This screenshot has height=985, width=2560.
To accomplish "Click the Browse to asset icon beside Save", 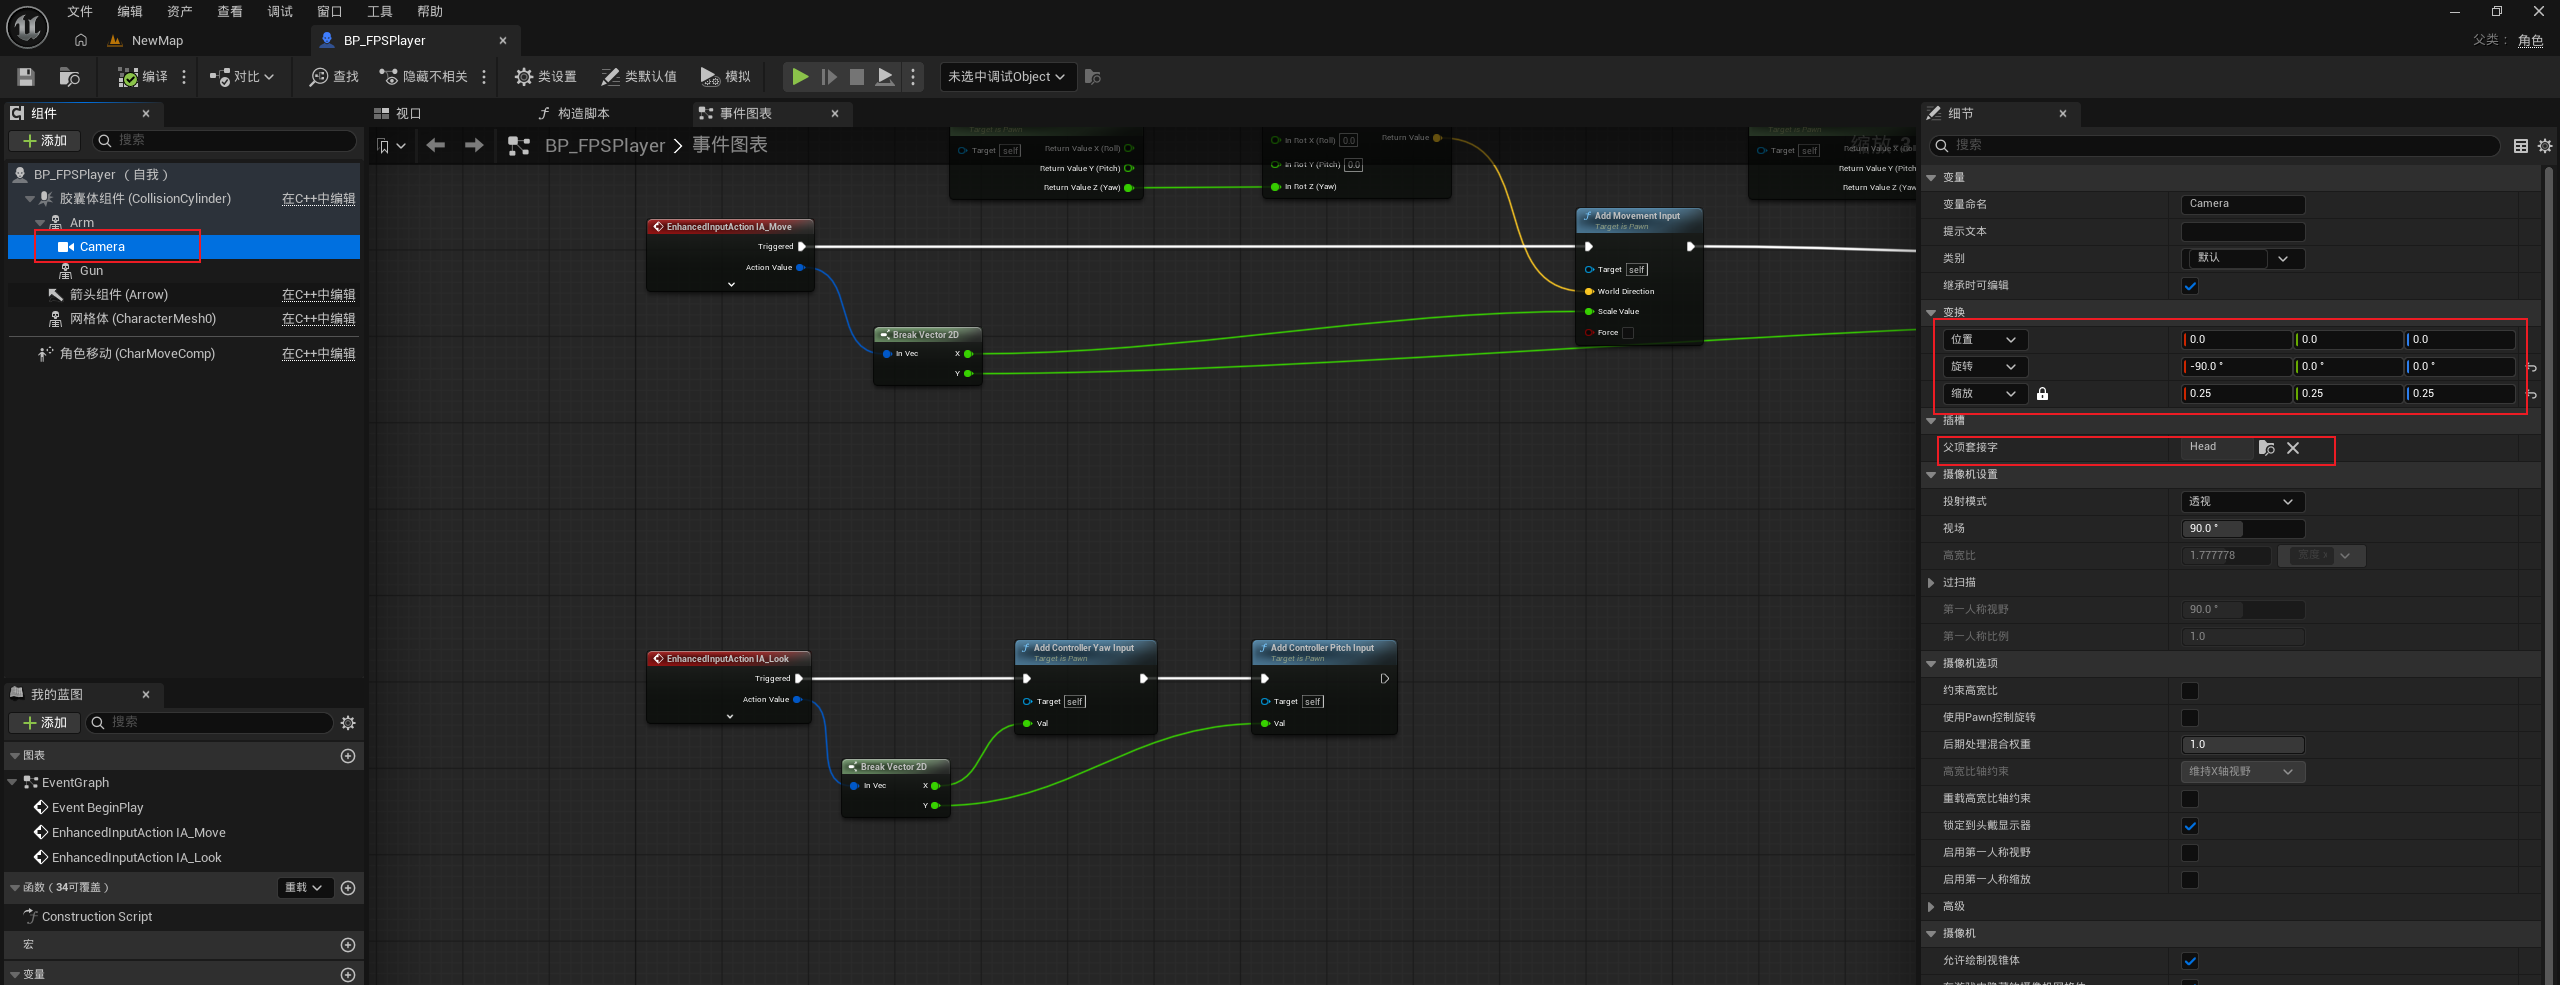I will [69, 77].
